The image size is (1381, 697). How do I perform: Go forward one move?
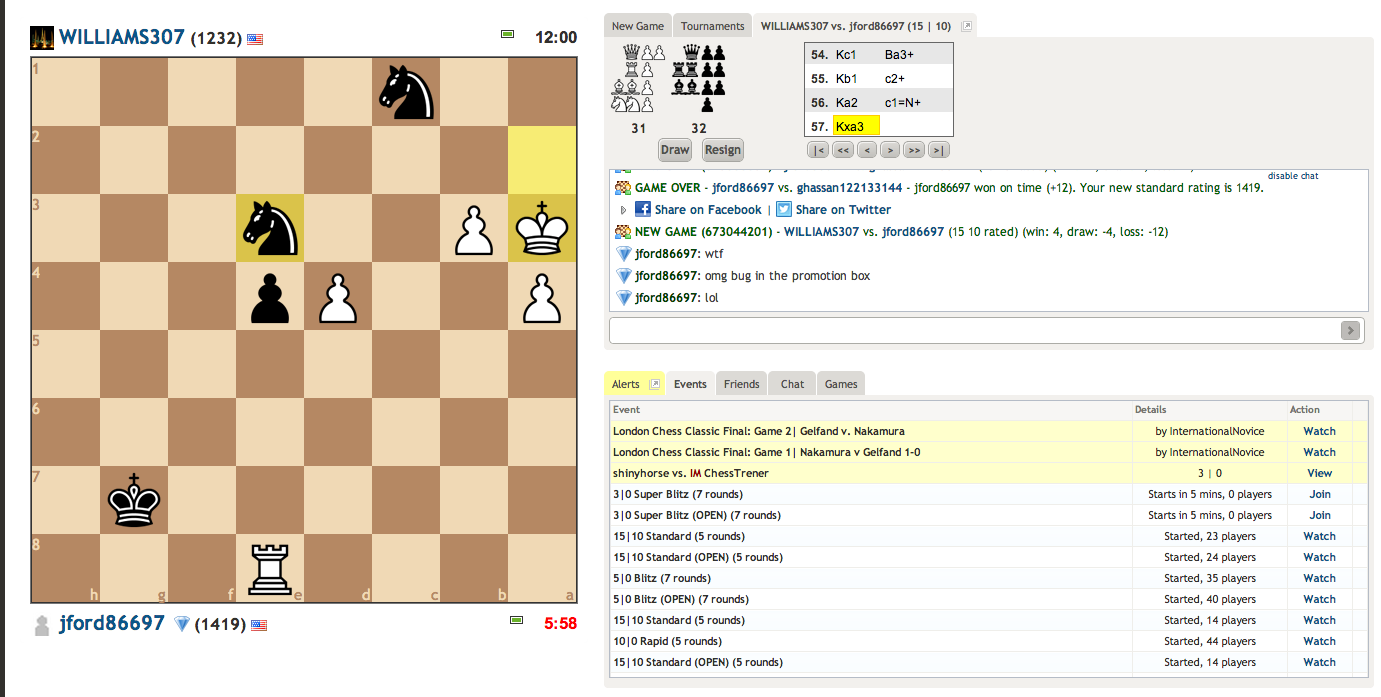click(x=890, y=150)
